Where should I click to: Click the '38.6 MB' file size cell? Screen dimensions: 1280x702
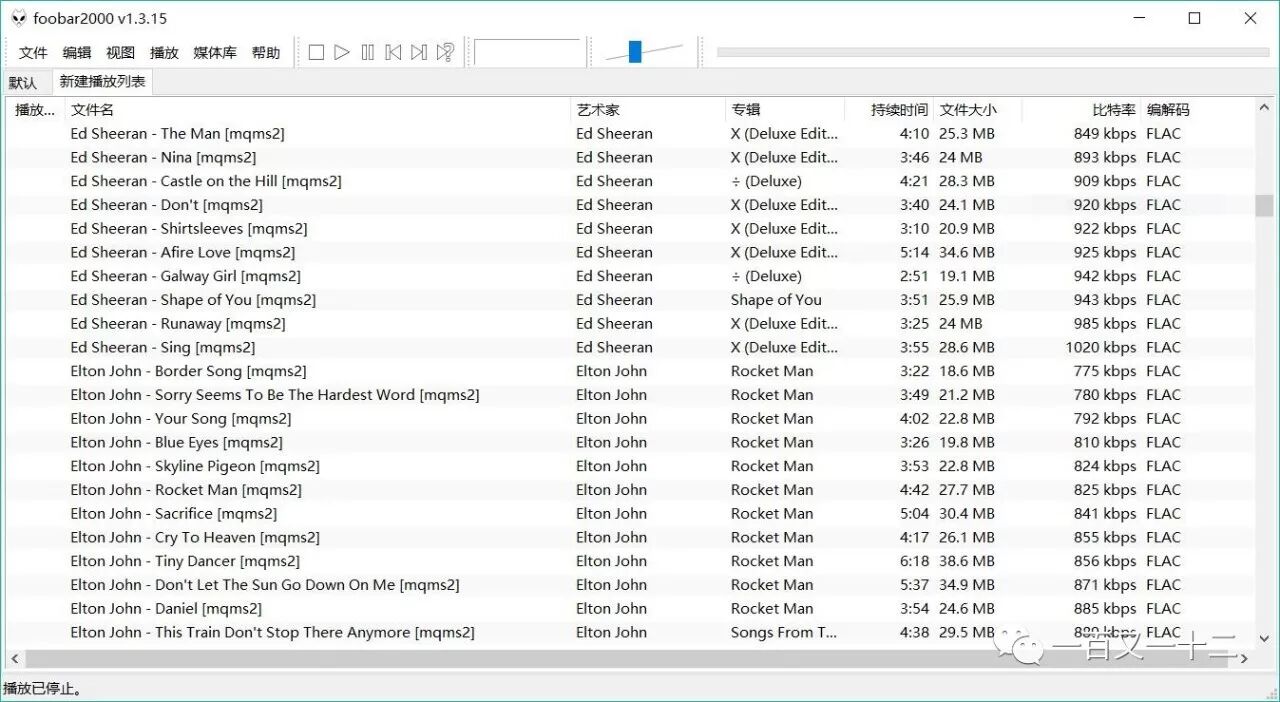[x=967, y=561]
